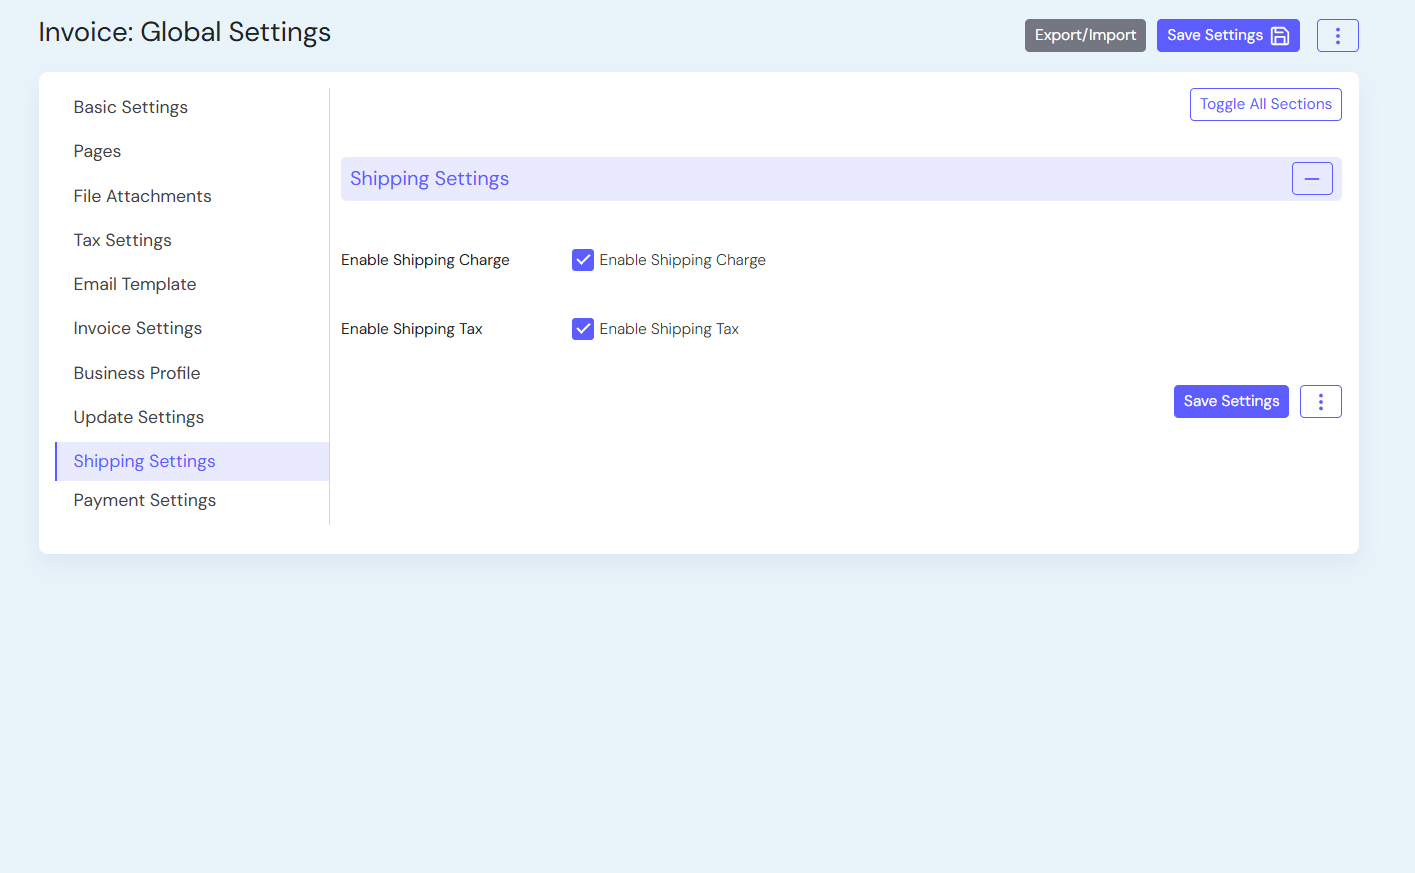Open Basic Settings in the sidebar
1415x873 pixels.
click(x=131, y=107)
